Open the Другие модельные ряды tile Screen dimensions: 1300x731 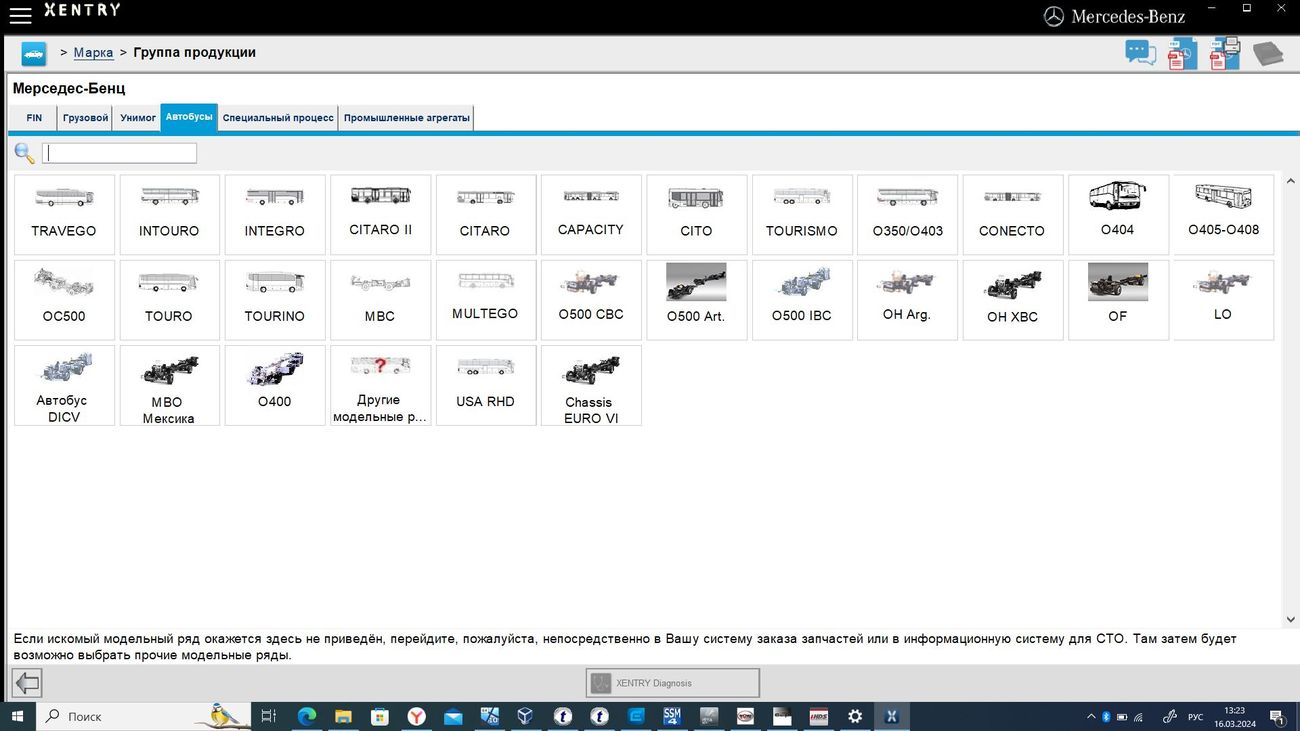pyautogui.click(x=380, y=385)
